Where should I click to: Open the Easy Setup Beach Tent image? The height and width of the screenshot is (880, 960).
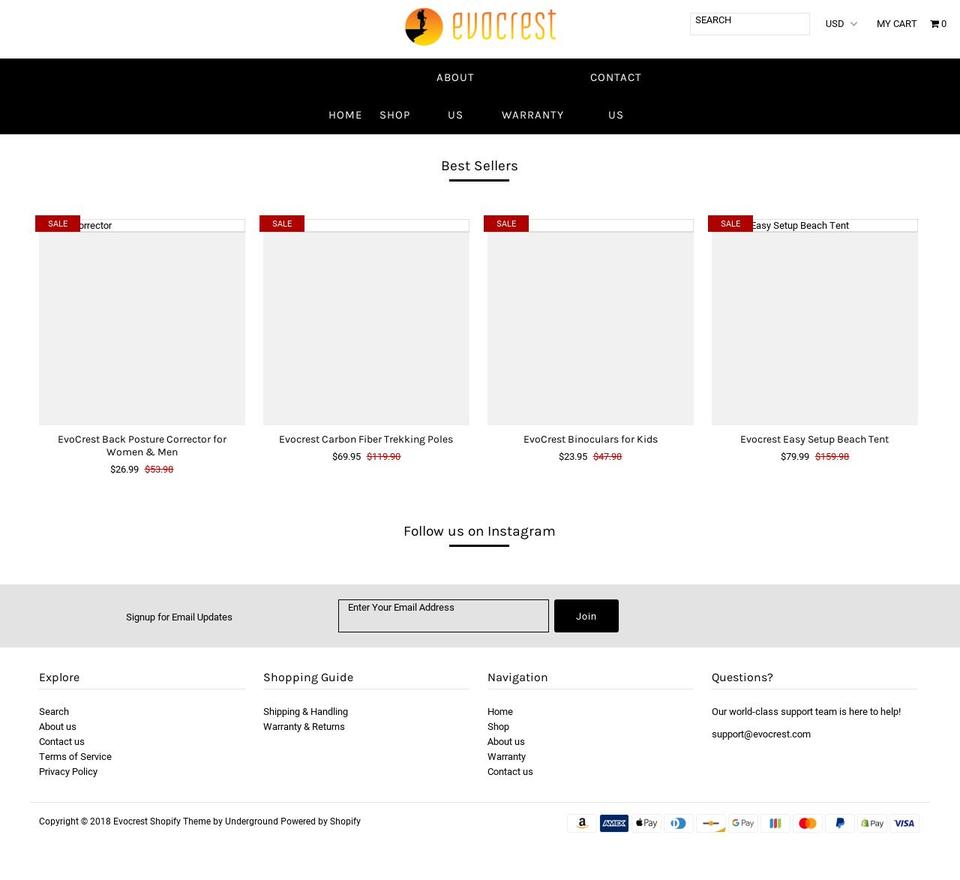(814, 322)
